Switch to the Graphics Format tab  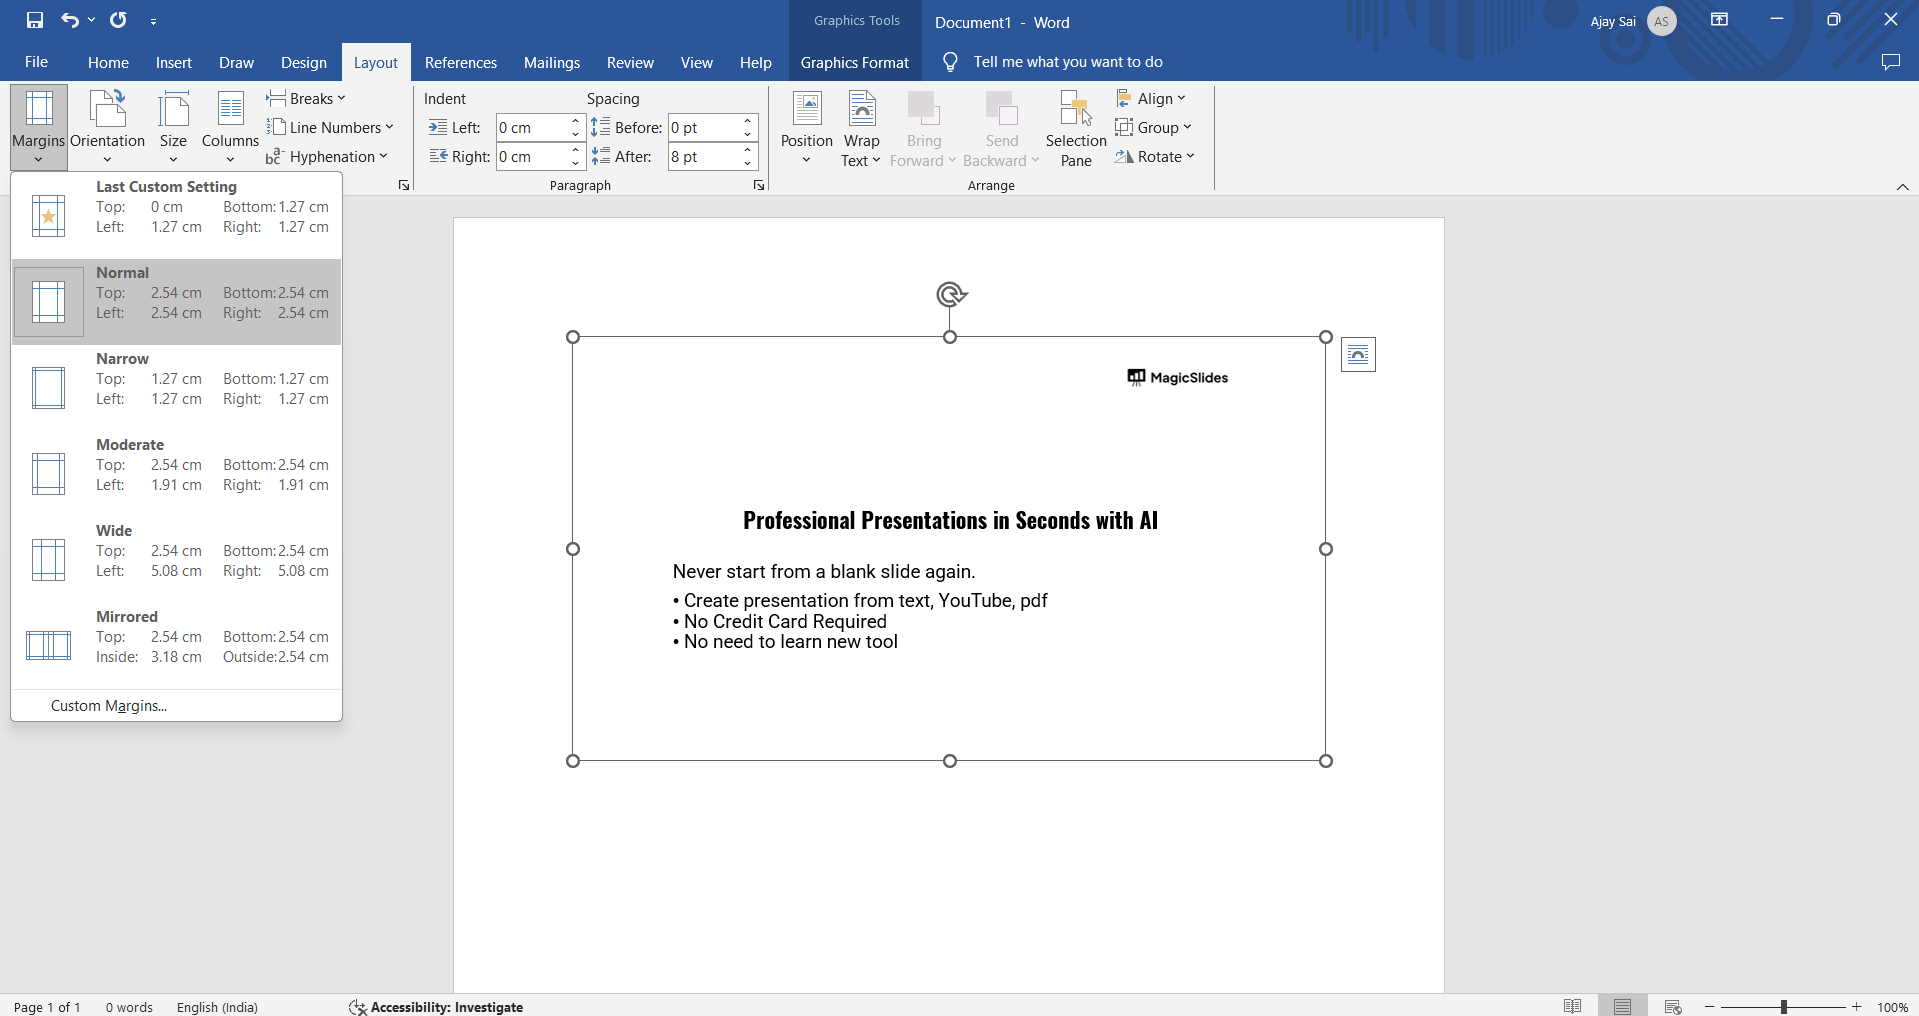click(854, 62)
